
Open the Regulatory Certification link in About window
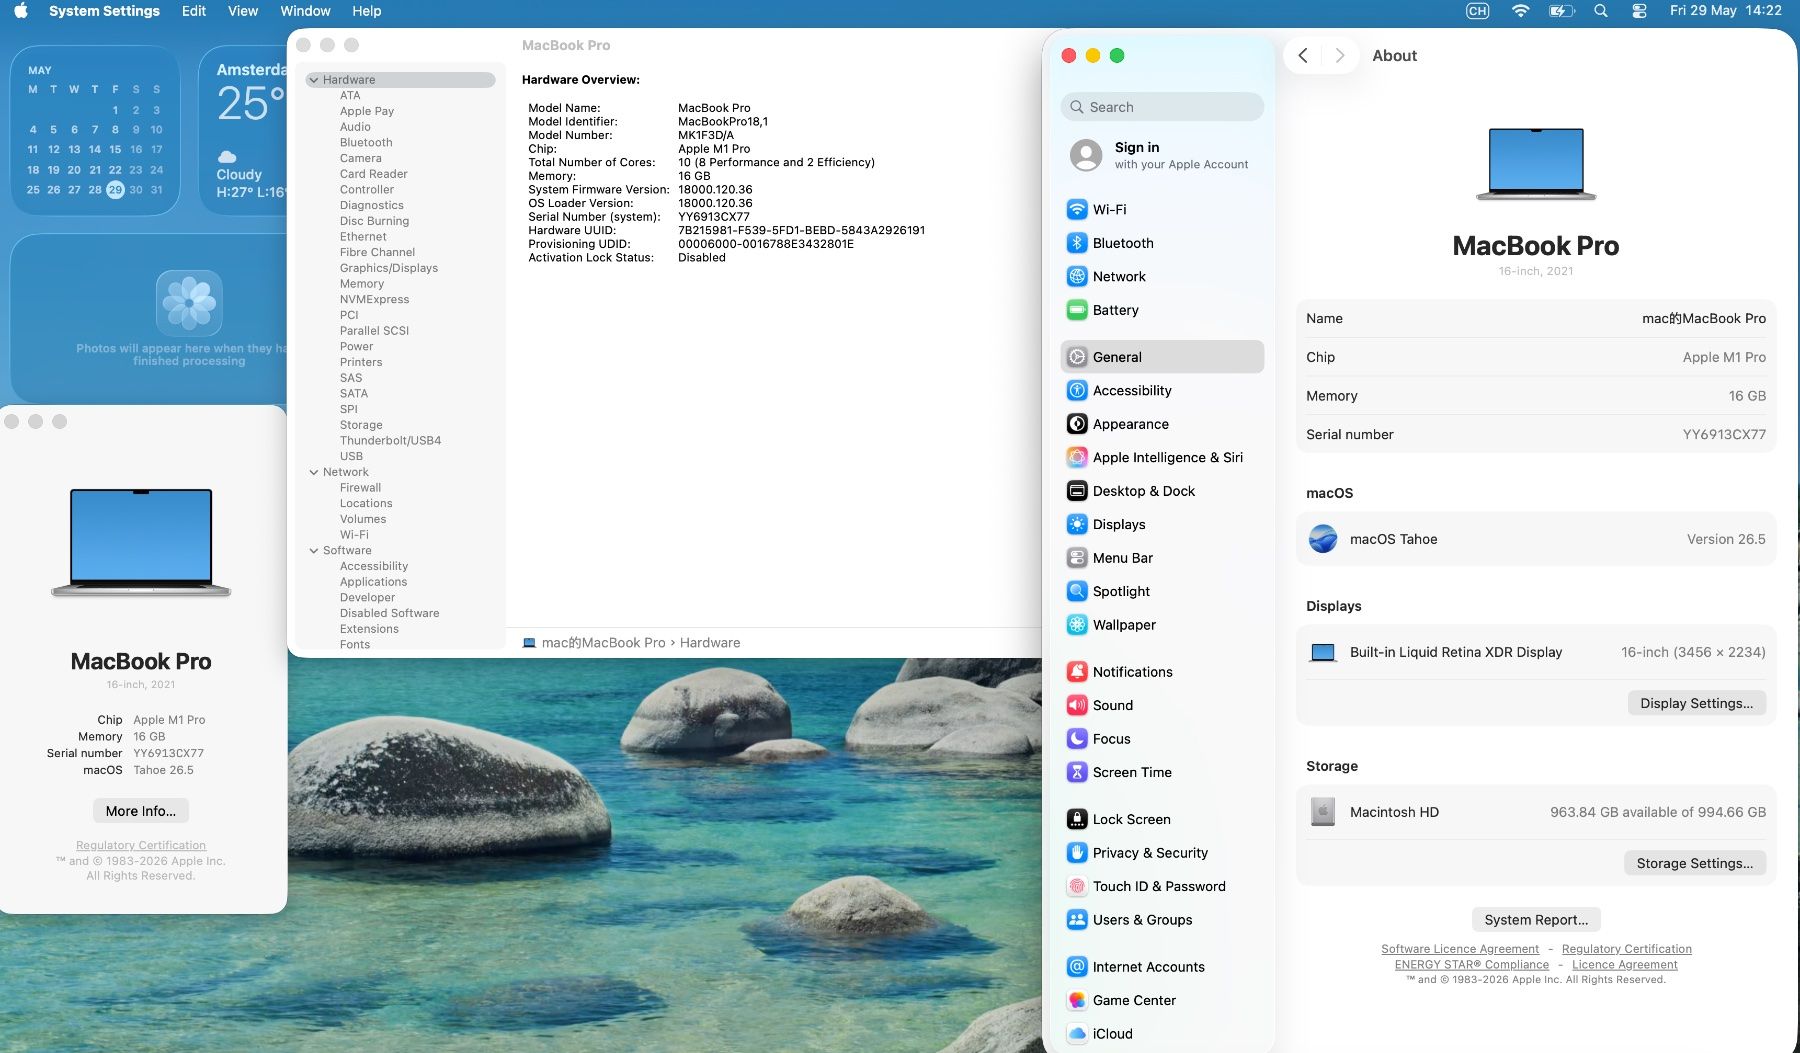pos(141,846)
